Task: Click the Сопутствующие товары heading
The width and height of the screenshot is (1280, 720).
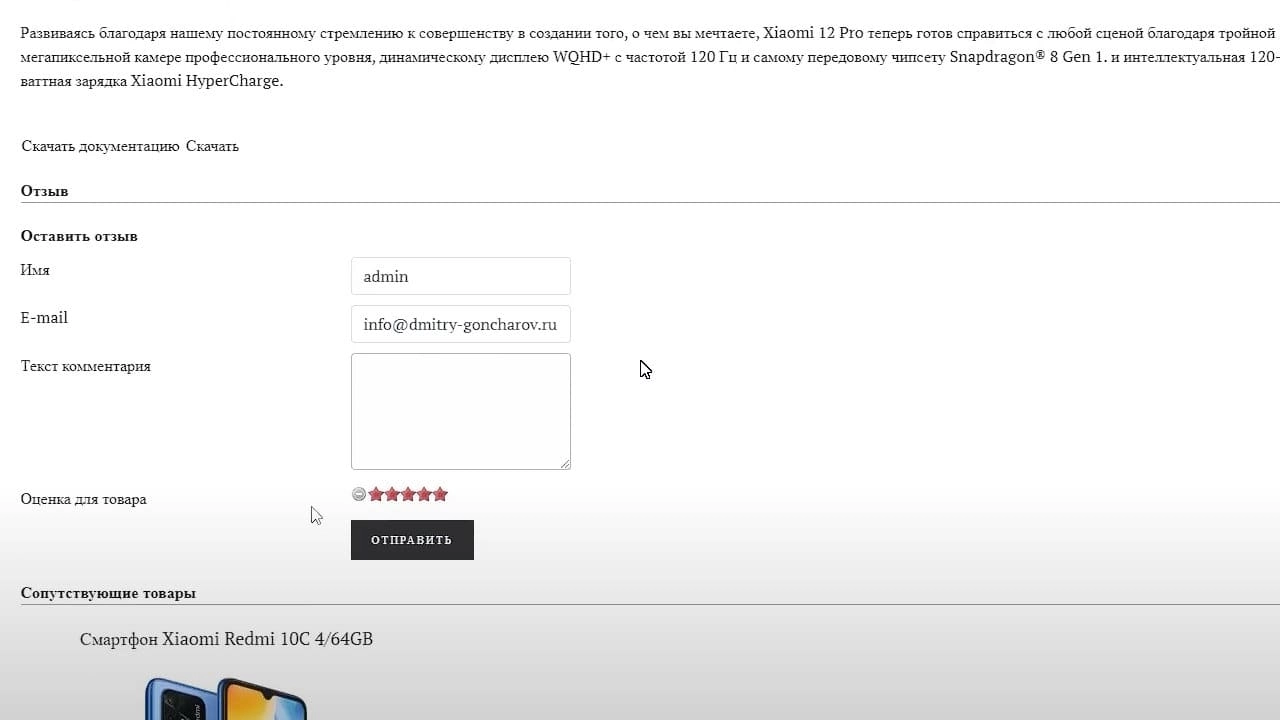Action: (108, 593)
